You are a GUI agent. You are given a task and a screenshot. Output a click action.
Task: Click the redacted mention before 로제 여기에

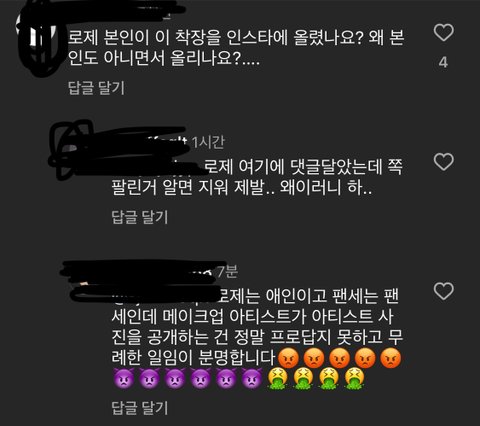pos(157,167)
